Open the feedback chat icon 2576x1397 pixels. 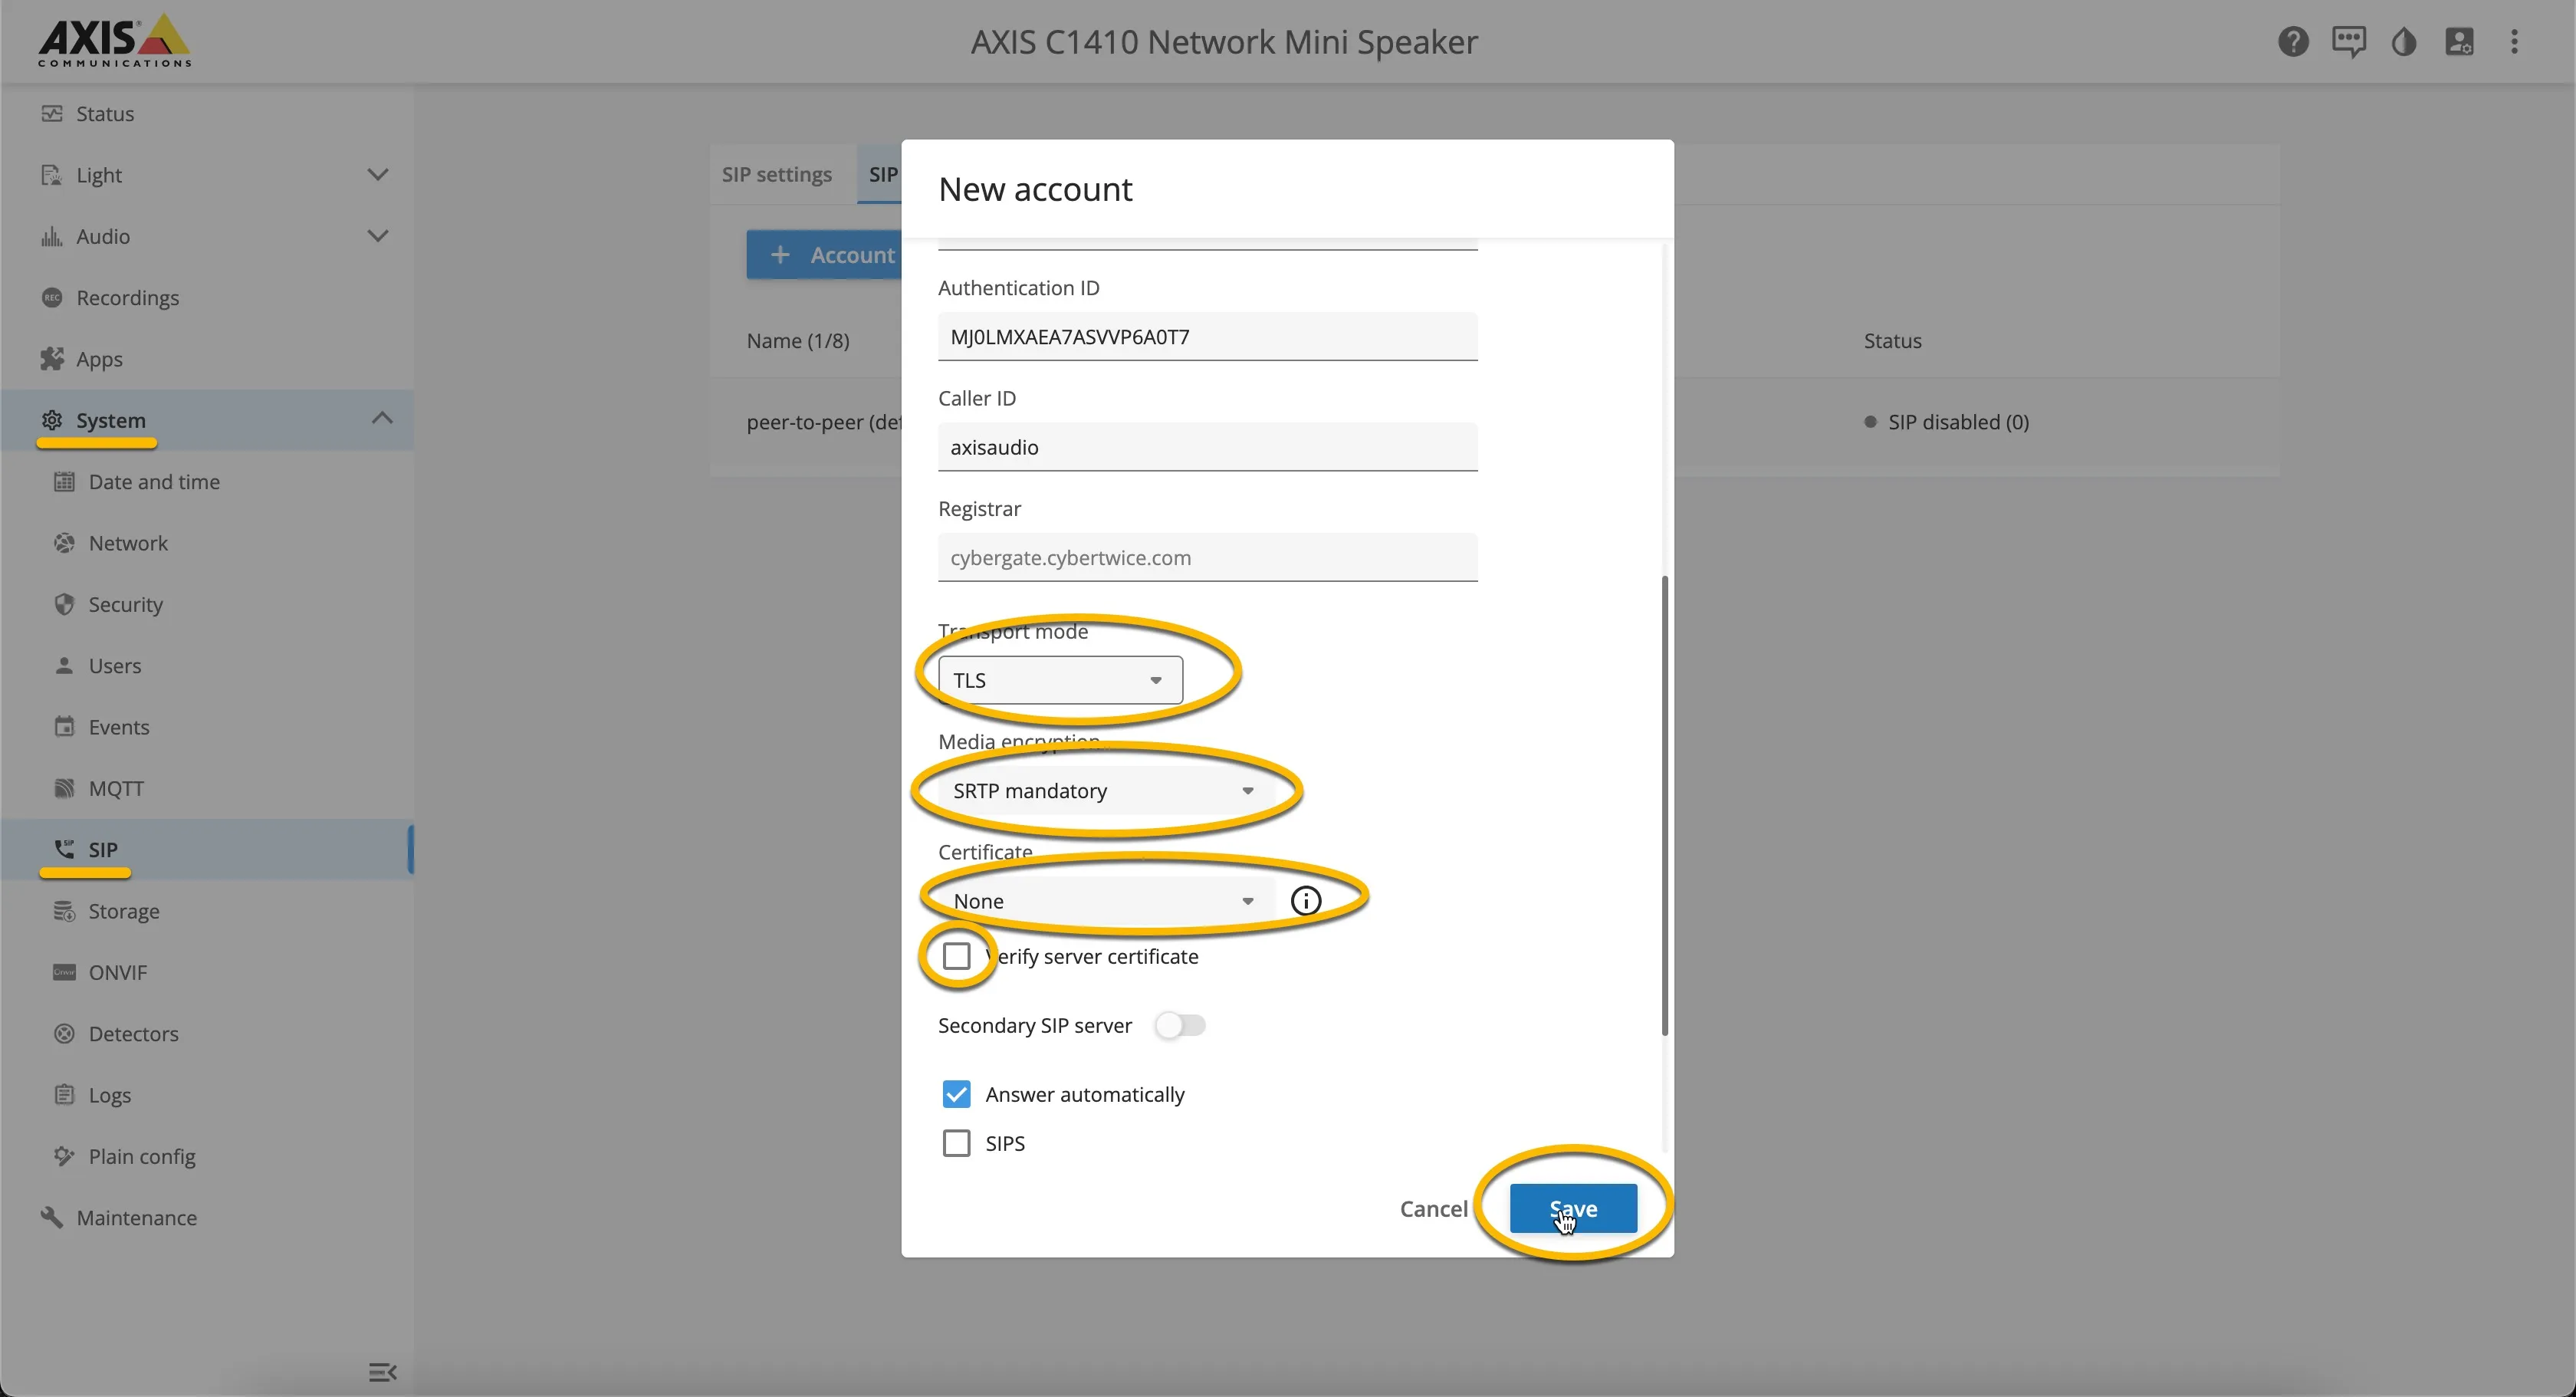point(2349,42)
